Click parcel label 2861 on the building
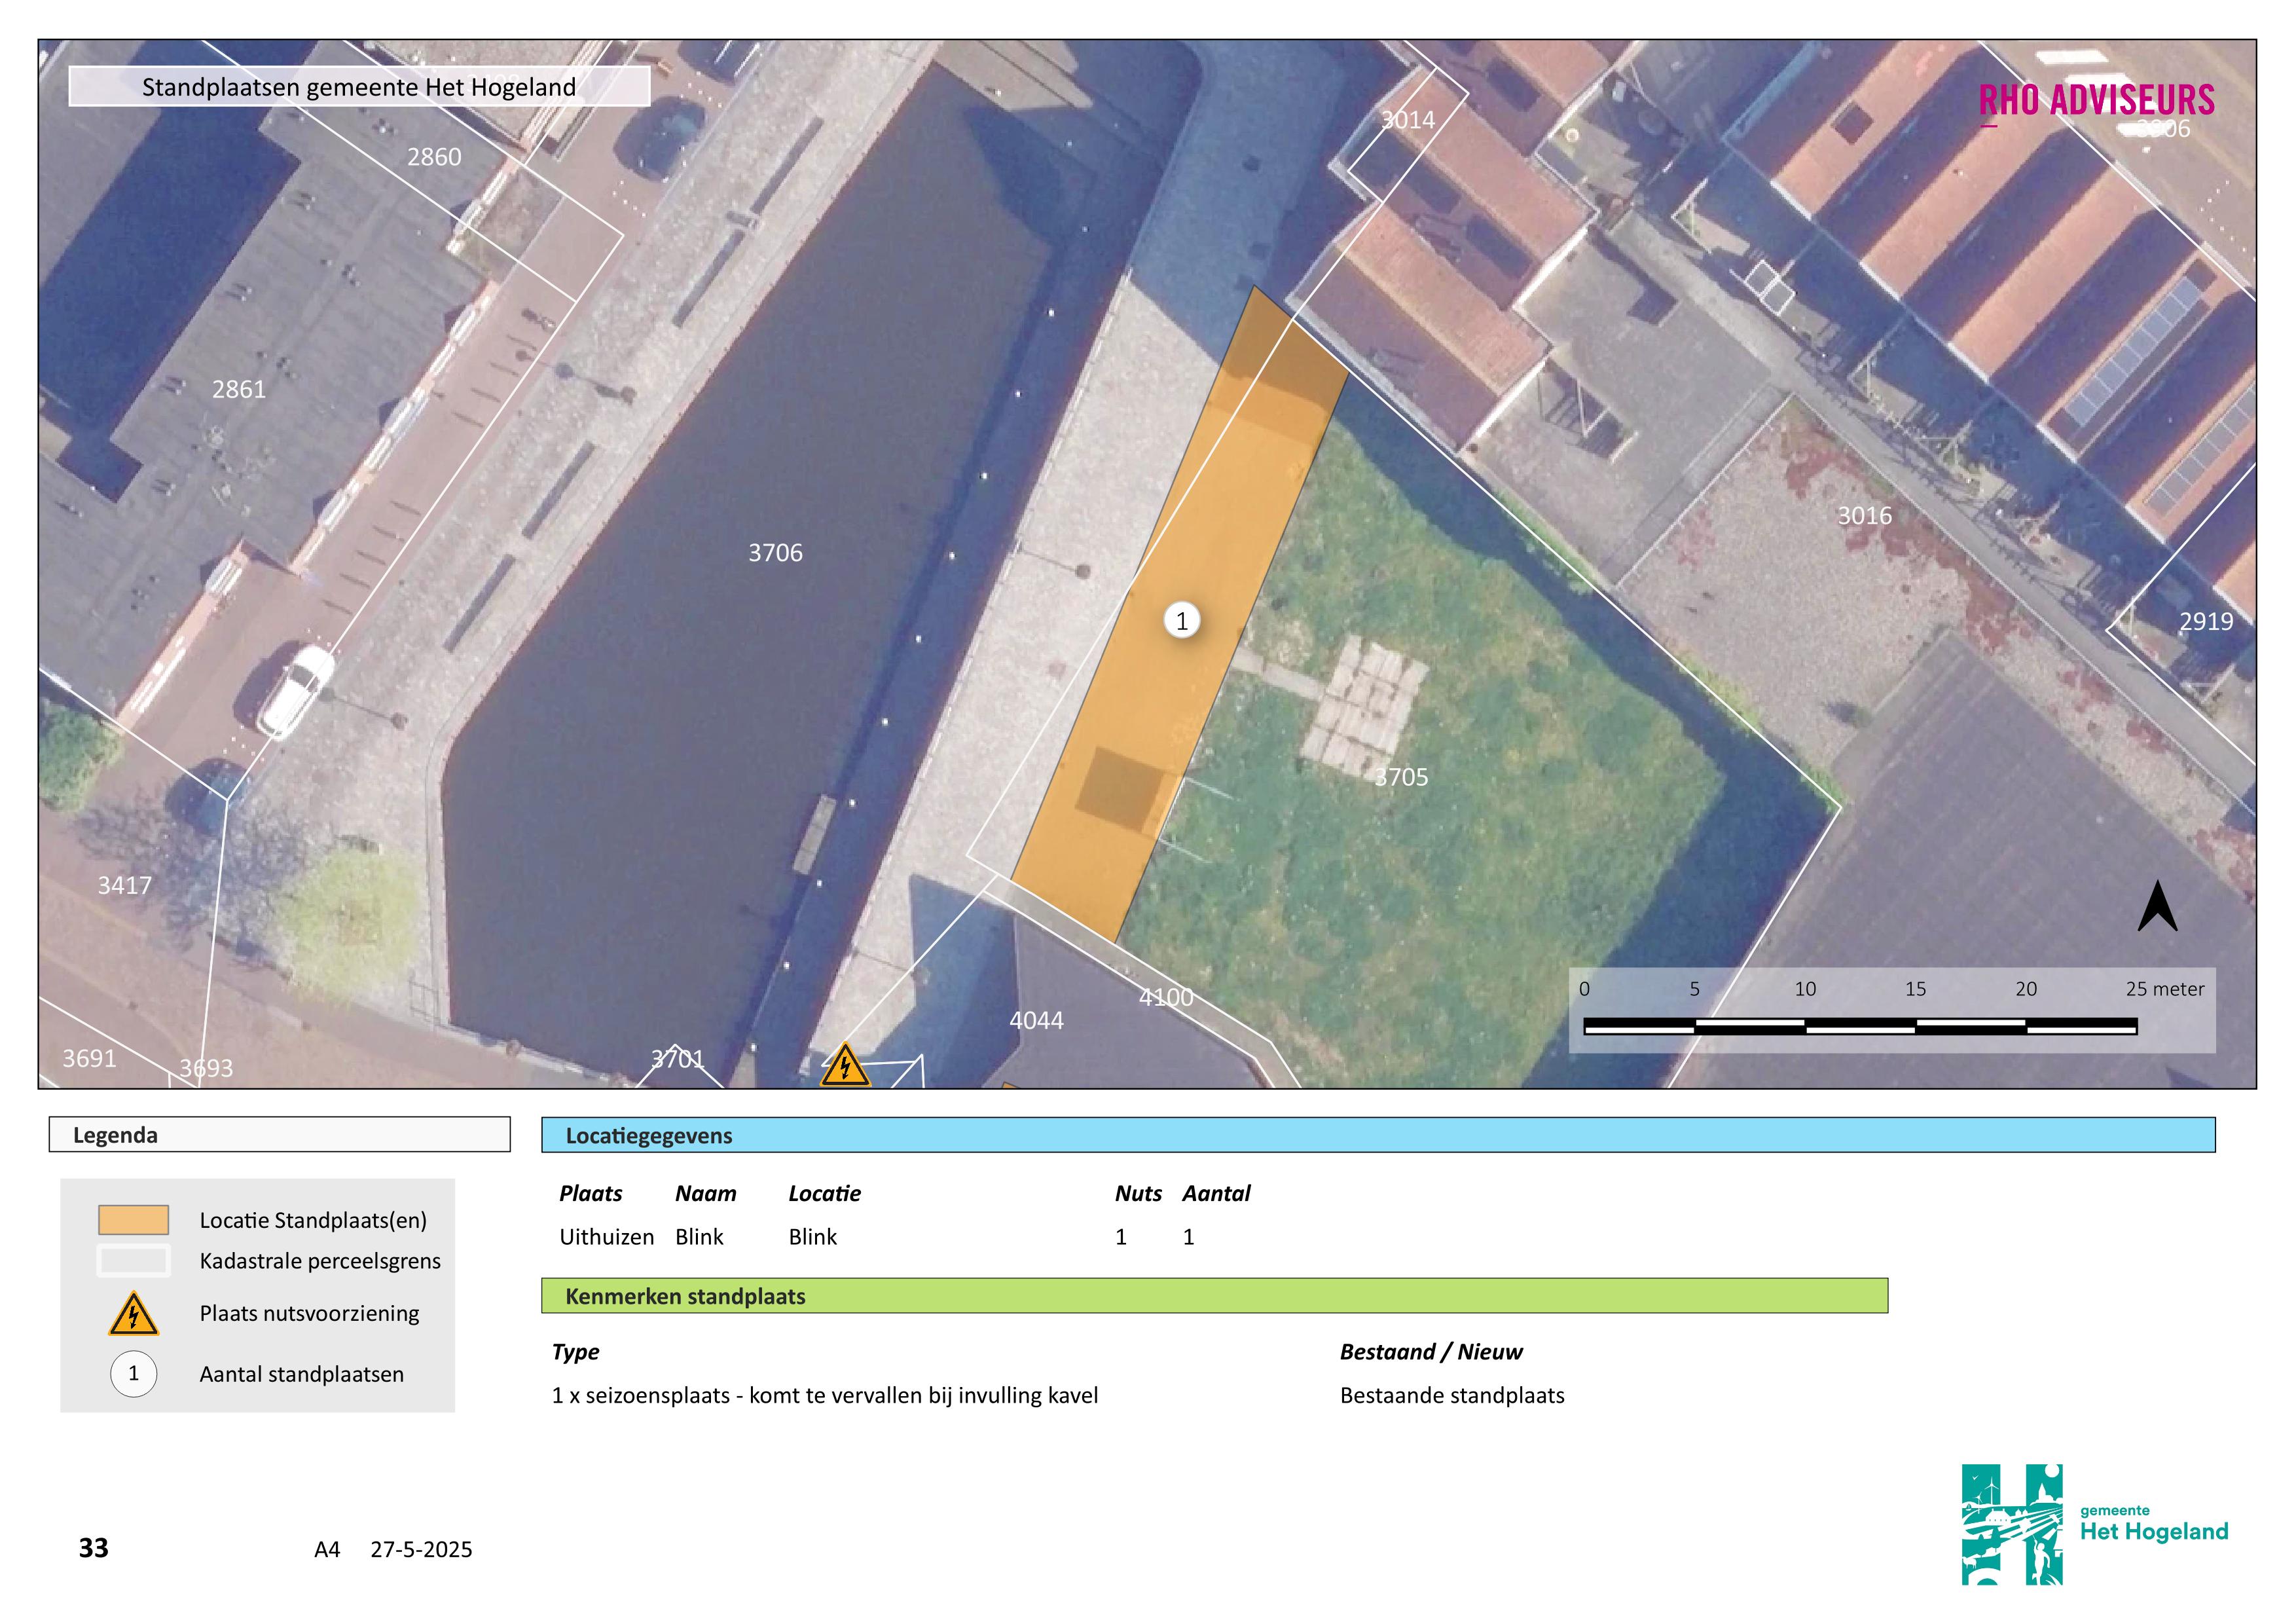2296x1624 pixels. point(239,390)
